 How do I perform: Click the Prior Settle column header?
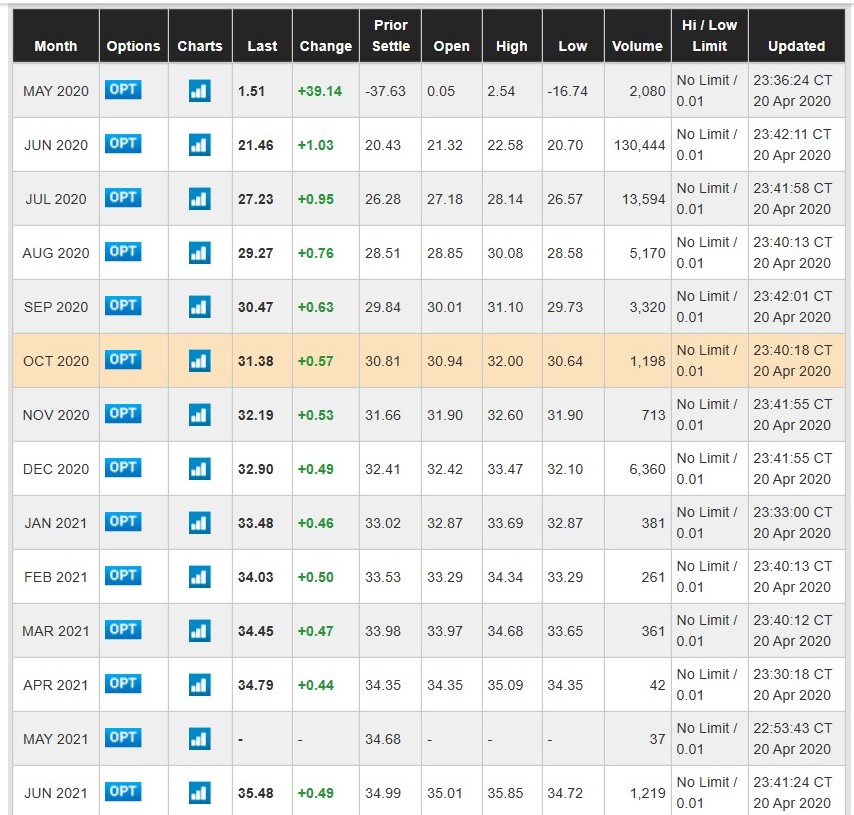point(391,35)
